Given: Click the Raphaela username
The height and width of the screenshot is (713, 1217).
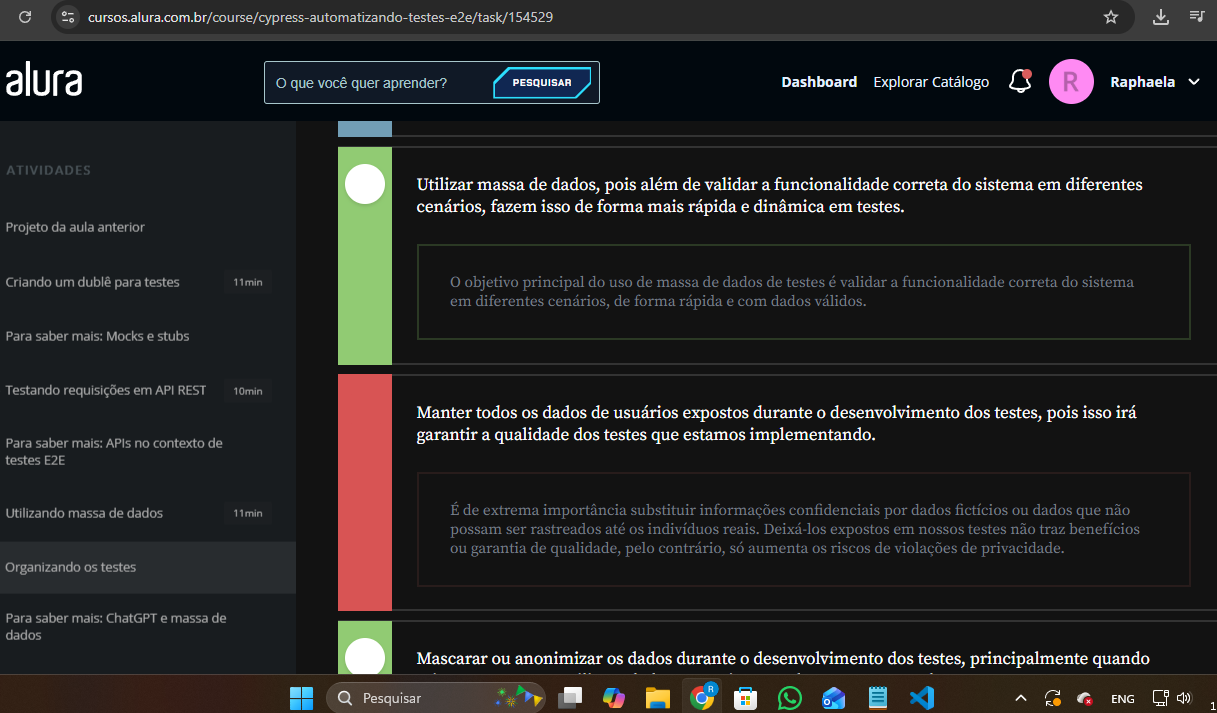Looking at the screenshot, I should 1142,82.
